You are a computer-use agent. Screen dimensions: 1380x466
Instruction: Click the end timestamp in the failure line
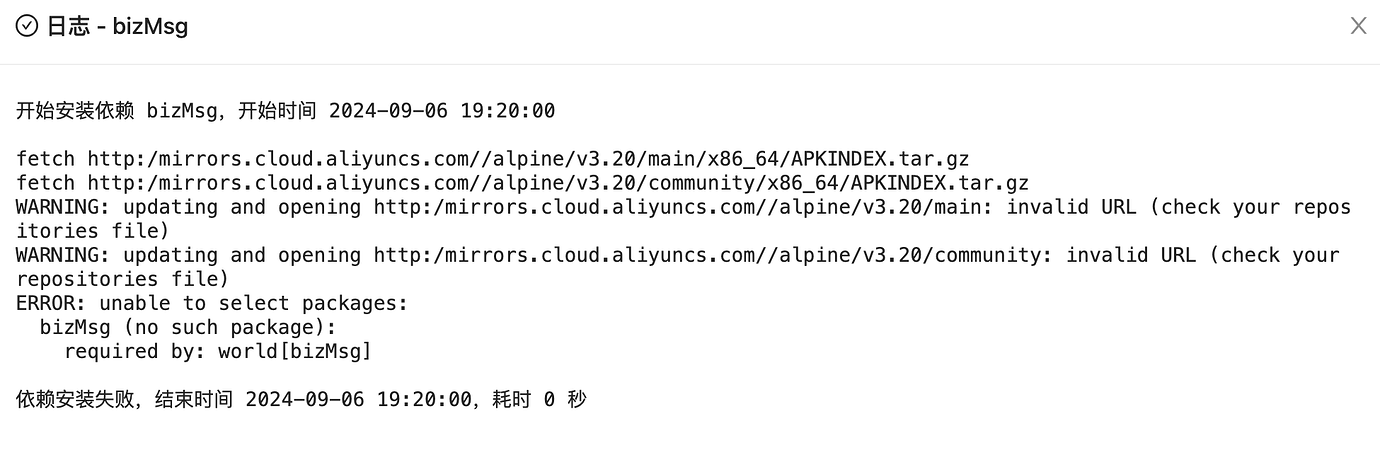click(x=358, y=399)
